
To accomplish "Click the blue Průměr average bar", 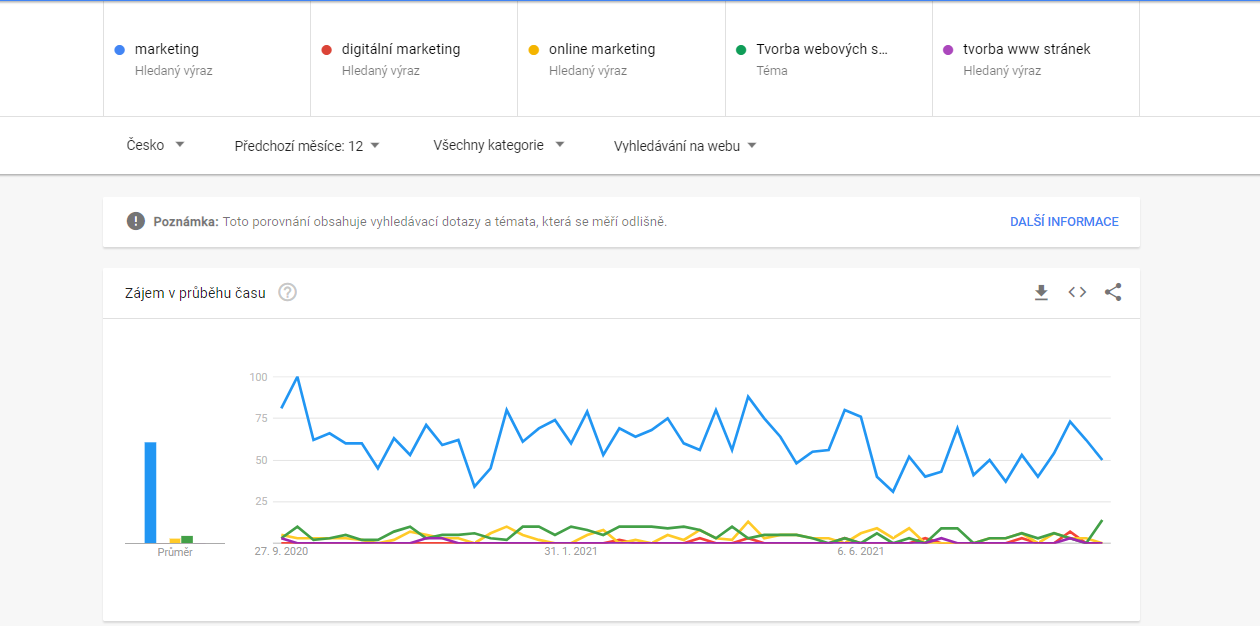I will pos(151,493).
